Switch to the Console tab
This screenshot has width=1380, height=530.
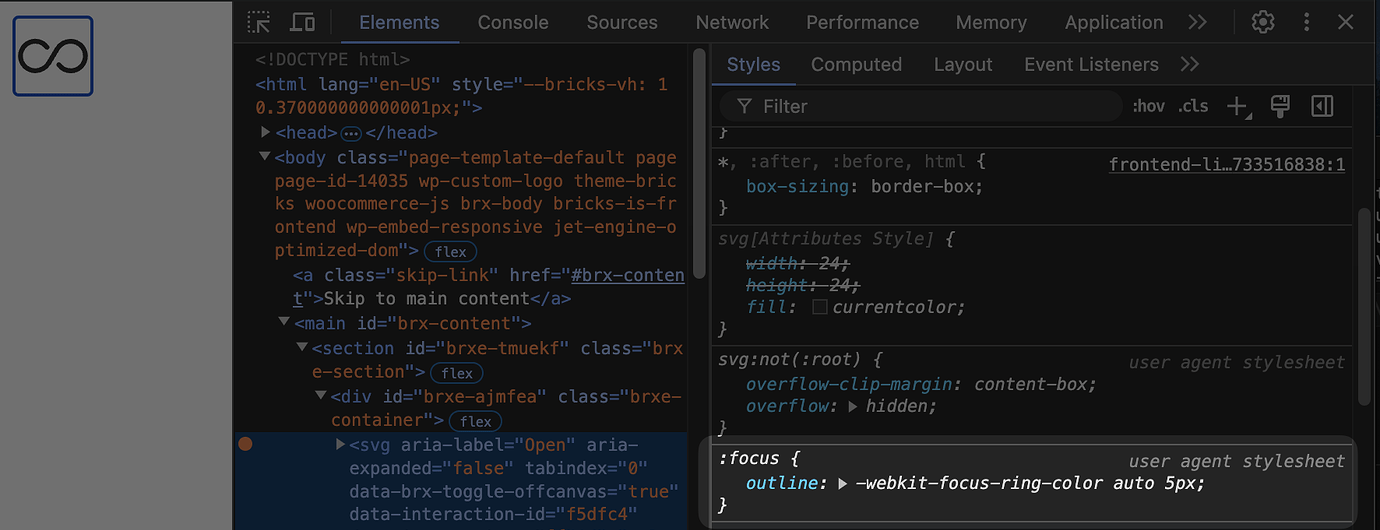point(513,22)
